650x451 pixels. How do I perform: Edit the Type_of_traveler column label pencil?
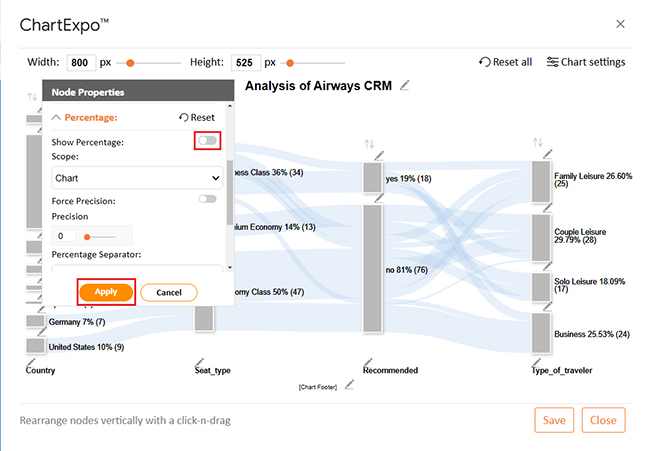click(x=537, y=359)
